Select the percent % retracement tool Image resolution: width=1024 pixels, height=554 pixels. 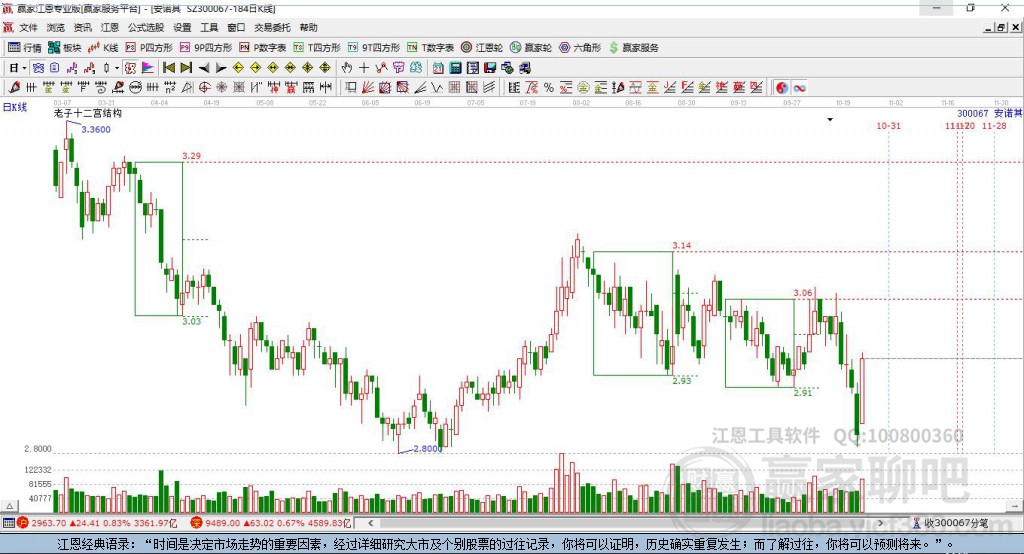pos(549,88)
